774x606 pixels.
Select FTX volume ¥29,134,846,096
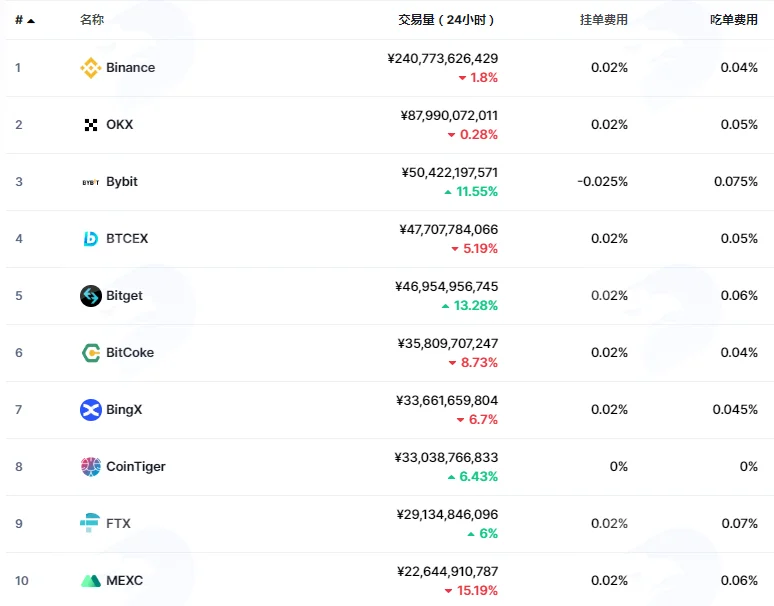click(447, 515)
